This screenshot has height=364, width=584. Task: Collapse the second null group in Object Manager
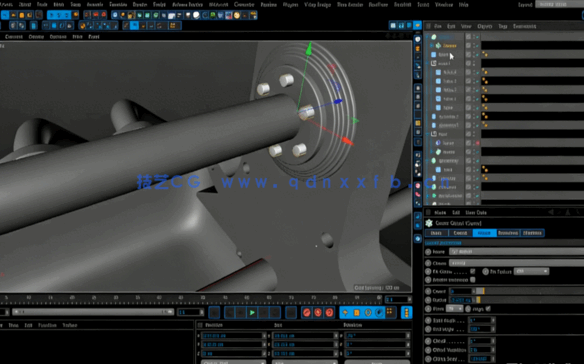click(427, 134)
